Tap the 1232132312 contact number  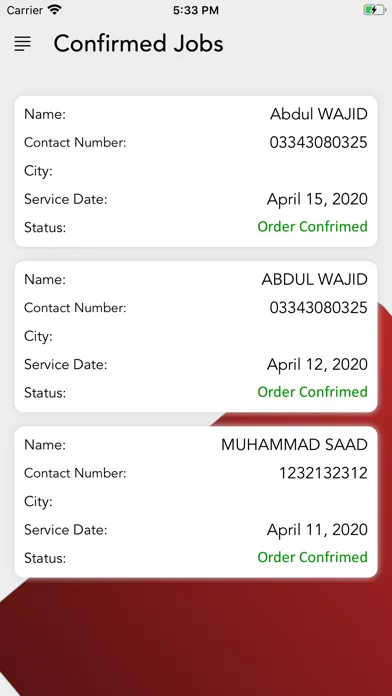coord(323,473)
